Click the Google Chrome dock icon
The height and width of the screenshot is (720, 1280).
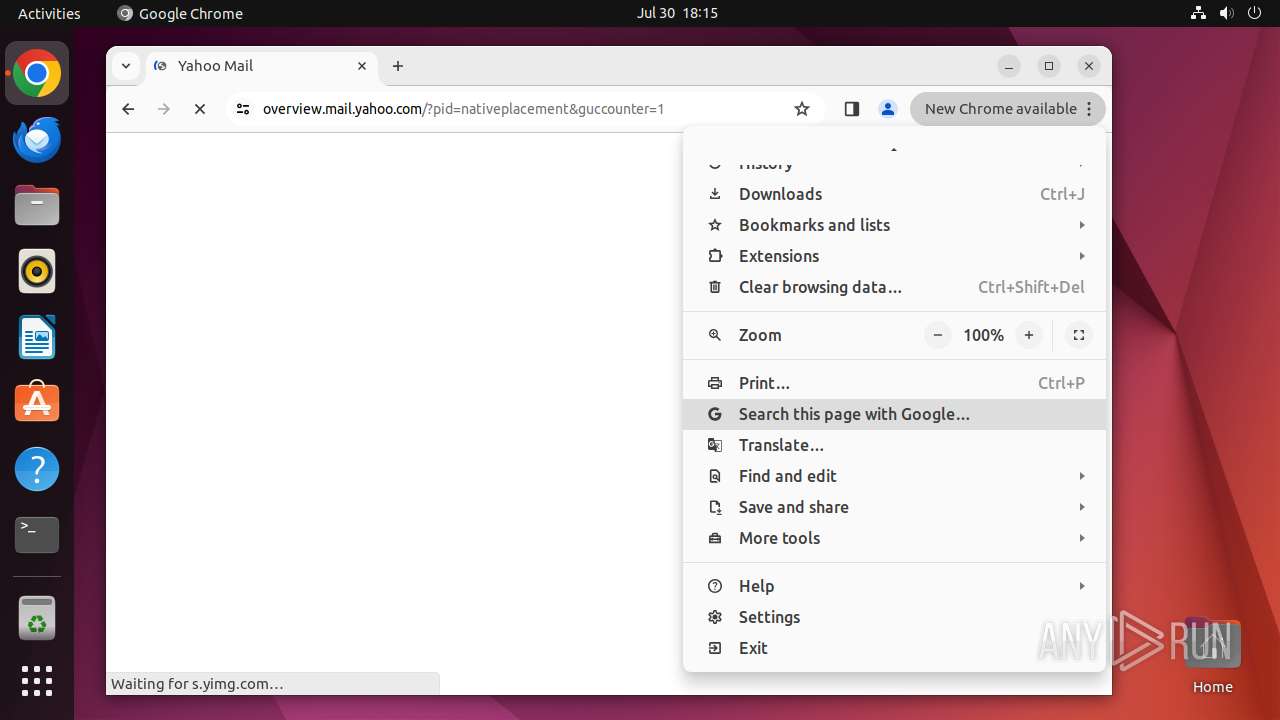37,73
